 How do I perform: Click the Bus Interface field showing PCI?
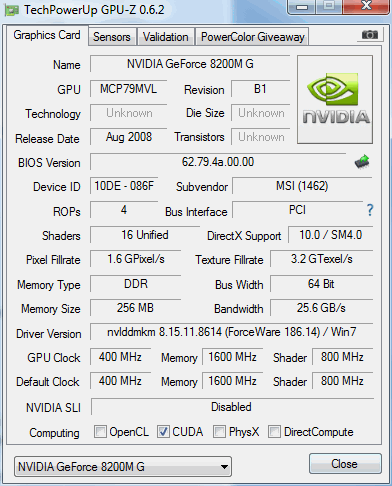tap(297, 210)
